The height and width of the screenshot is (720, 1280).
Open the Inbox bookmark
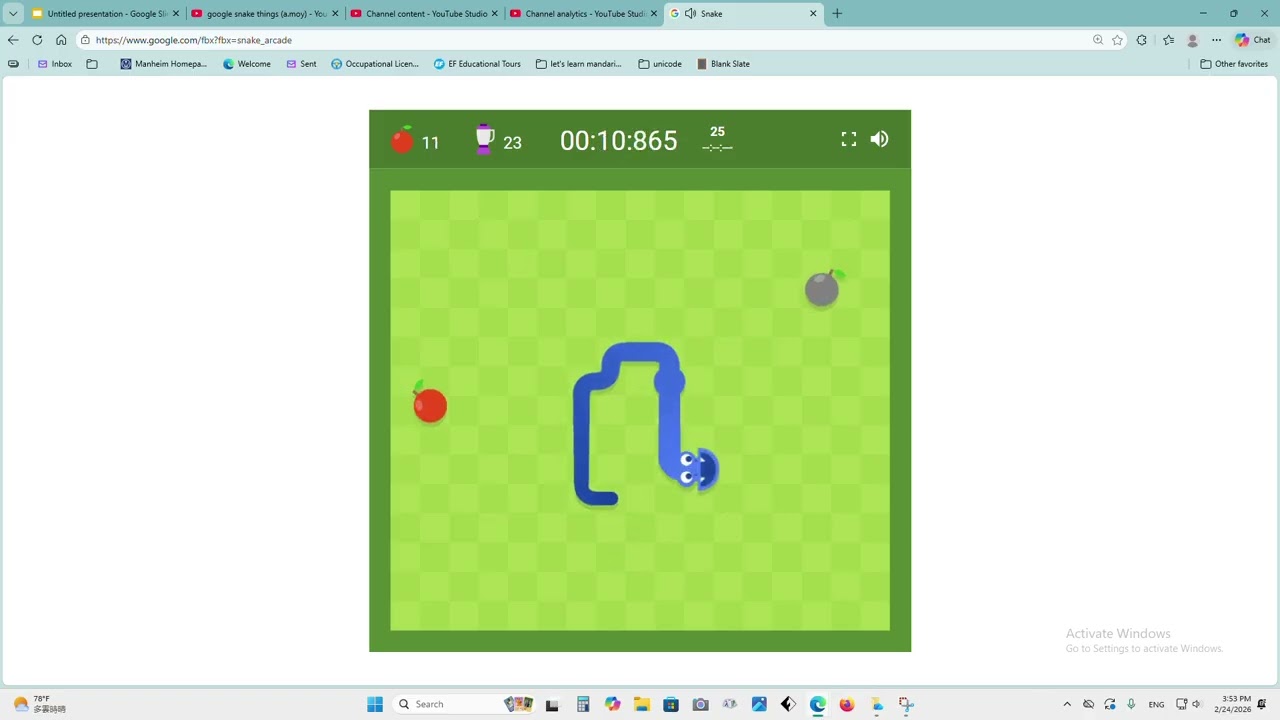click(x=55, y=64)
